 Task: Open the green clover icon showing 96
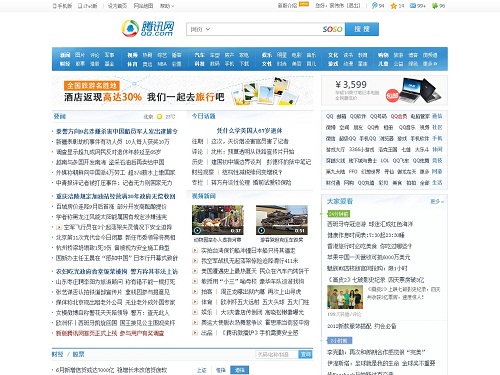coord(434,6)
